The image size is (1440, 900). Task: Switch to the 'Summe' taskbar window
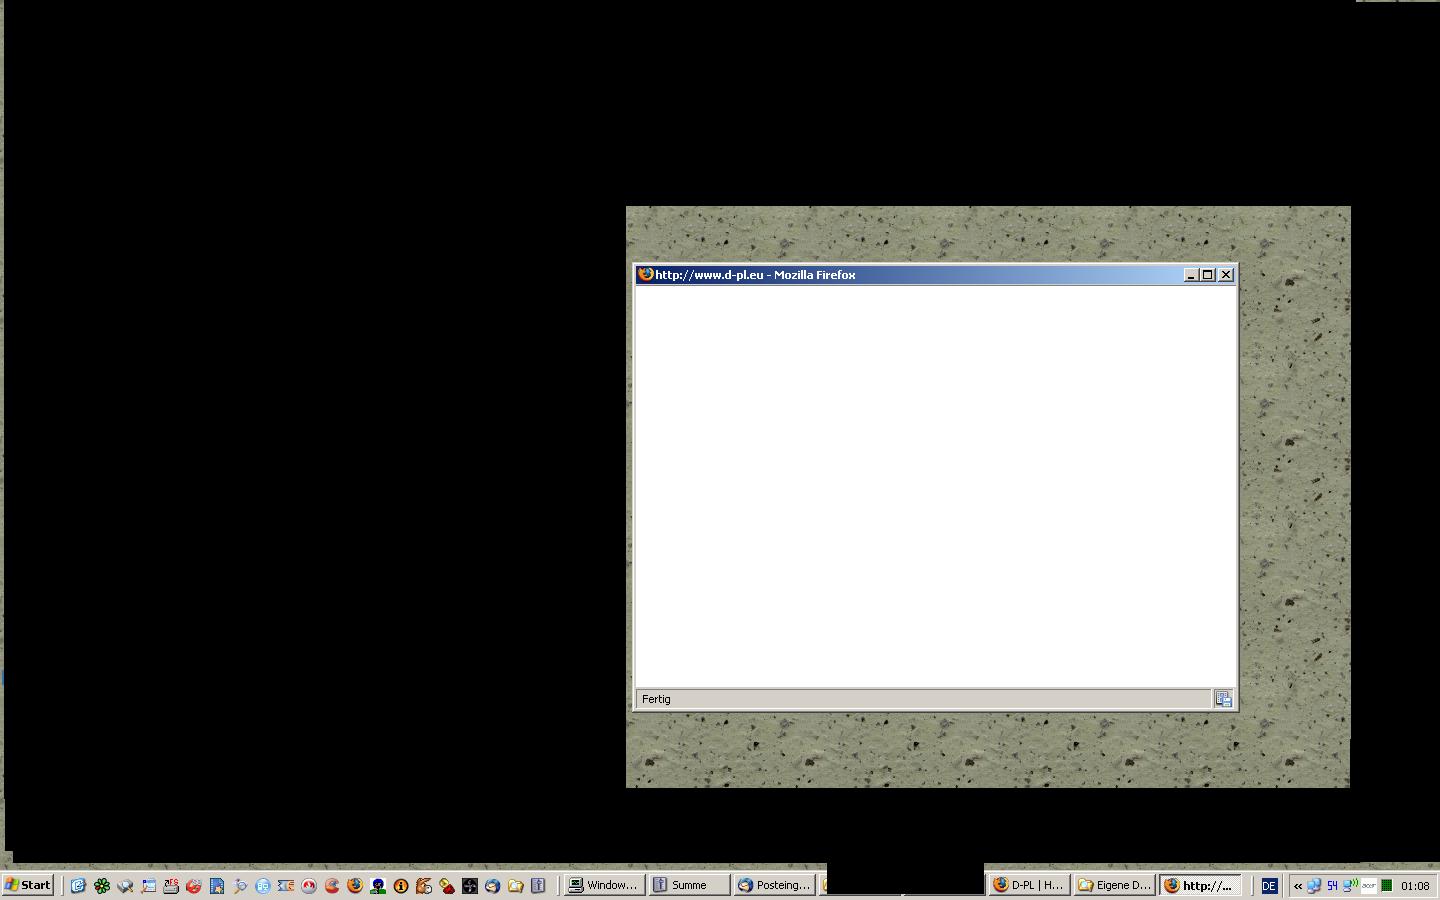click(x=688, y=885)
